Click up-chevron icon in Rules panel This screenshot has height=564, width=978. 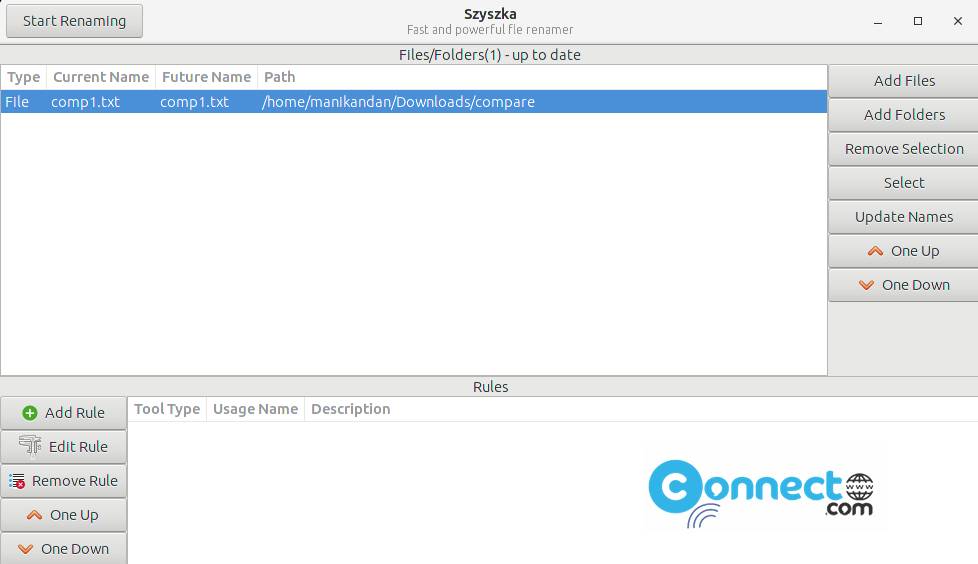34,515
